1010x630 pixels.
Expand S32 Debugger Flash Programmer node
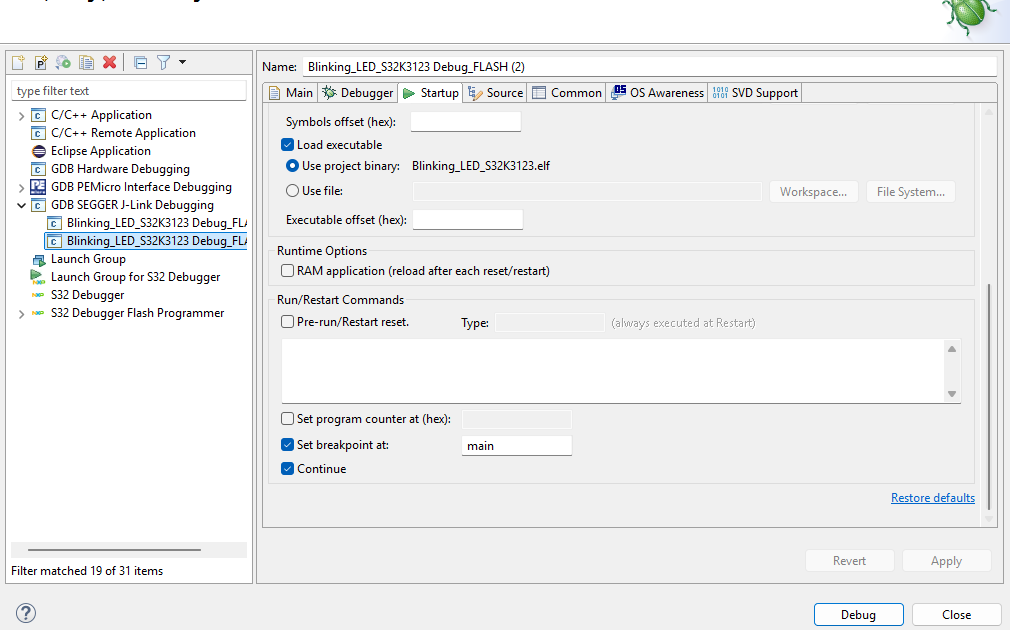pos(21,314)
